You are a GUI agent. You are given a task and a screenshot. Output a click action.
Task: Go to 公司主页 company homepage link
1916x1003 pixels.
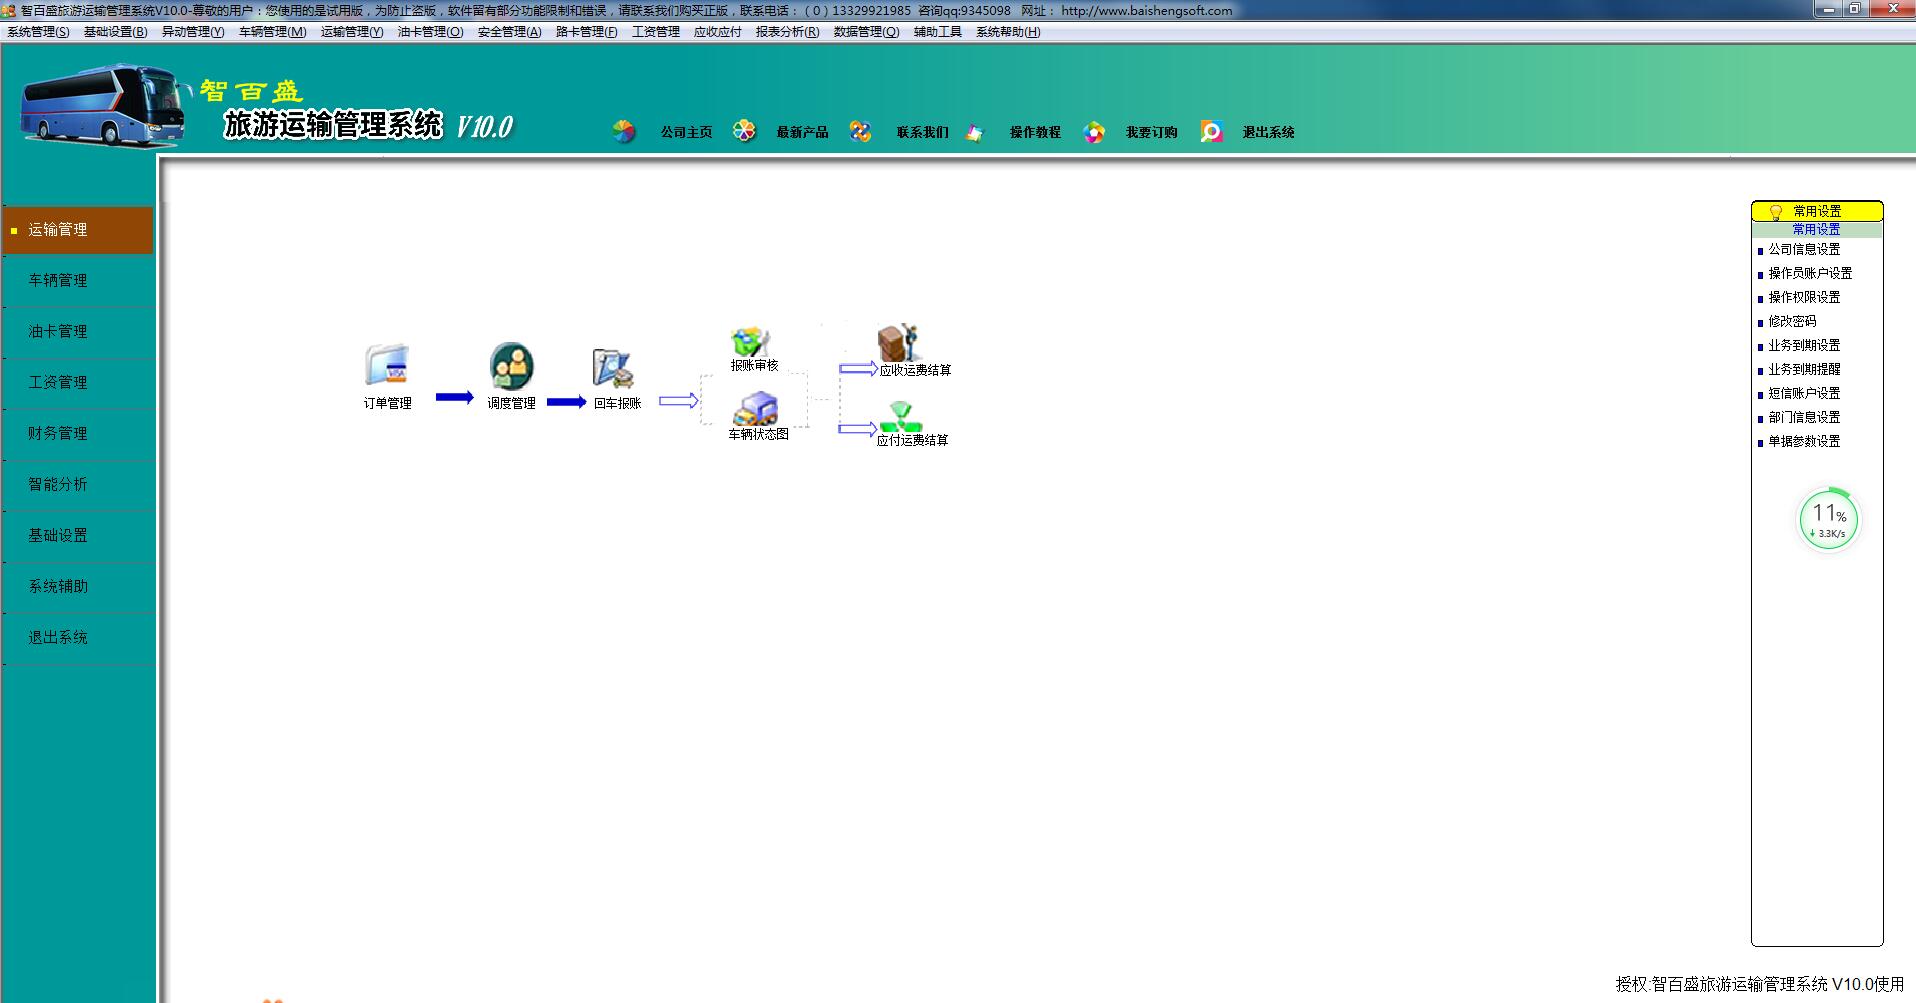point(686,132)
